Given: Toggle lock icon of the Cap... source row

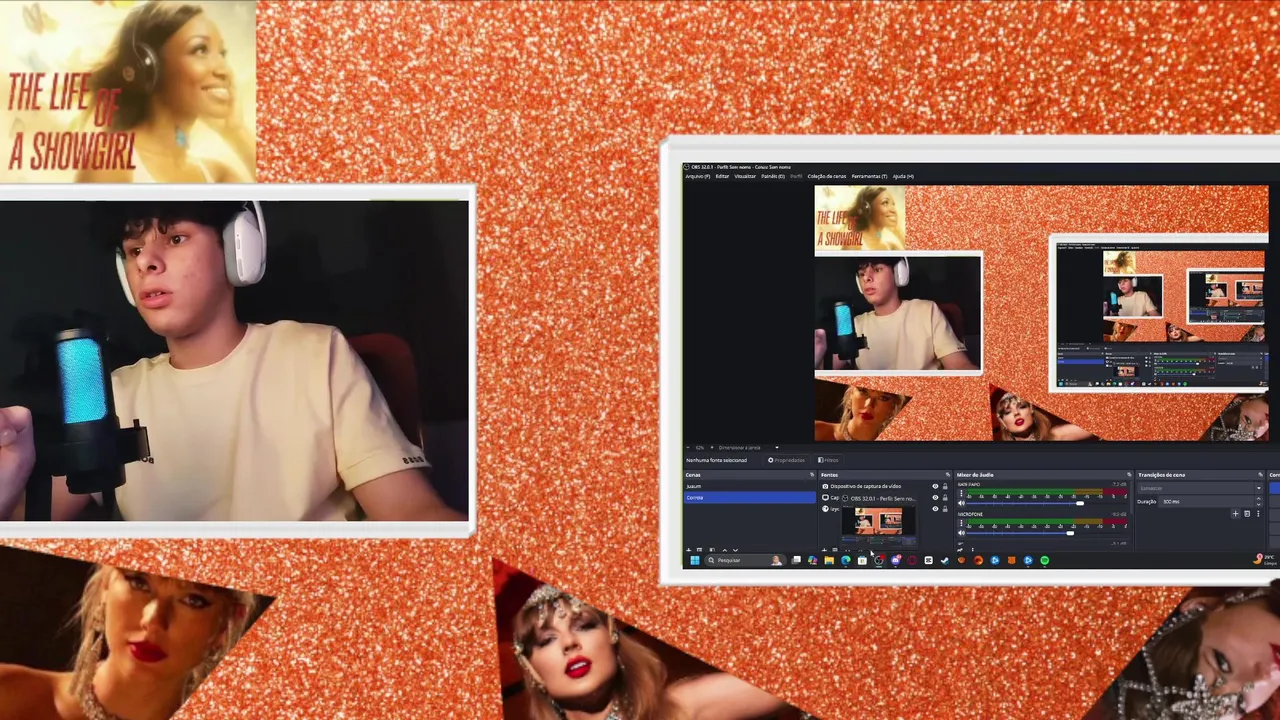Looking at the screenshot, I should (x=945, y=497).
